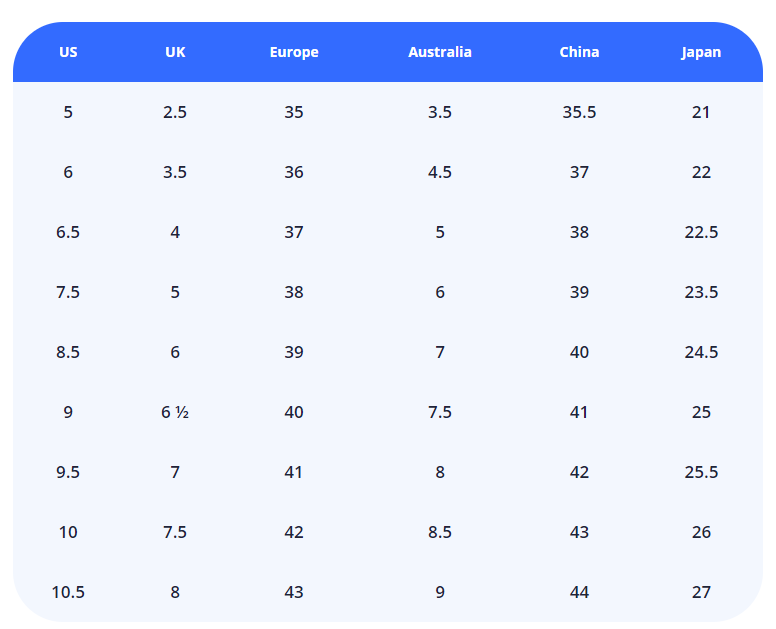Select China size 35.5 cell
This screenshot has height=629, width=776.
click(x=579, y=112)
